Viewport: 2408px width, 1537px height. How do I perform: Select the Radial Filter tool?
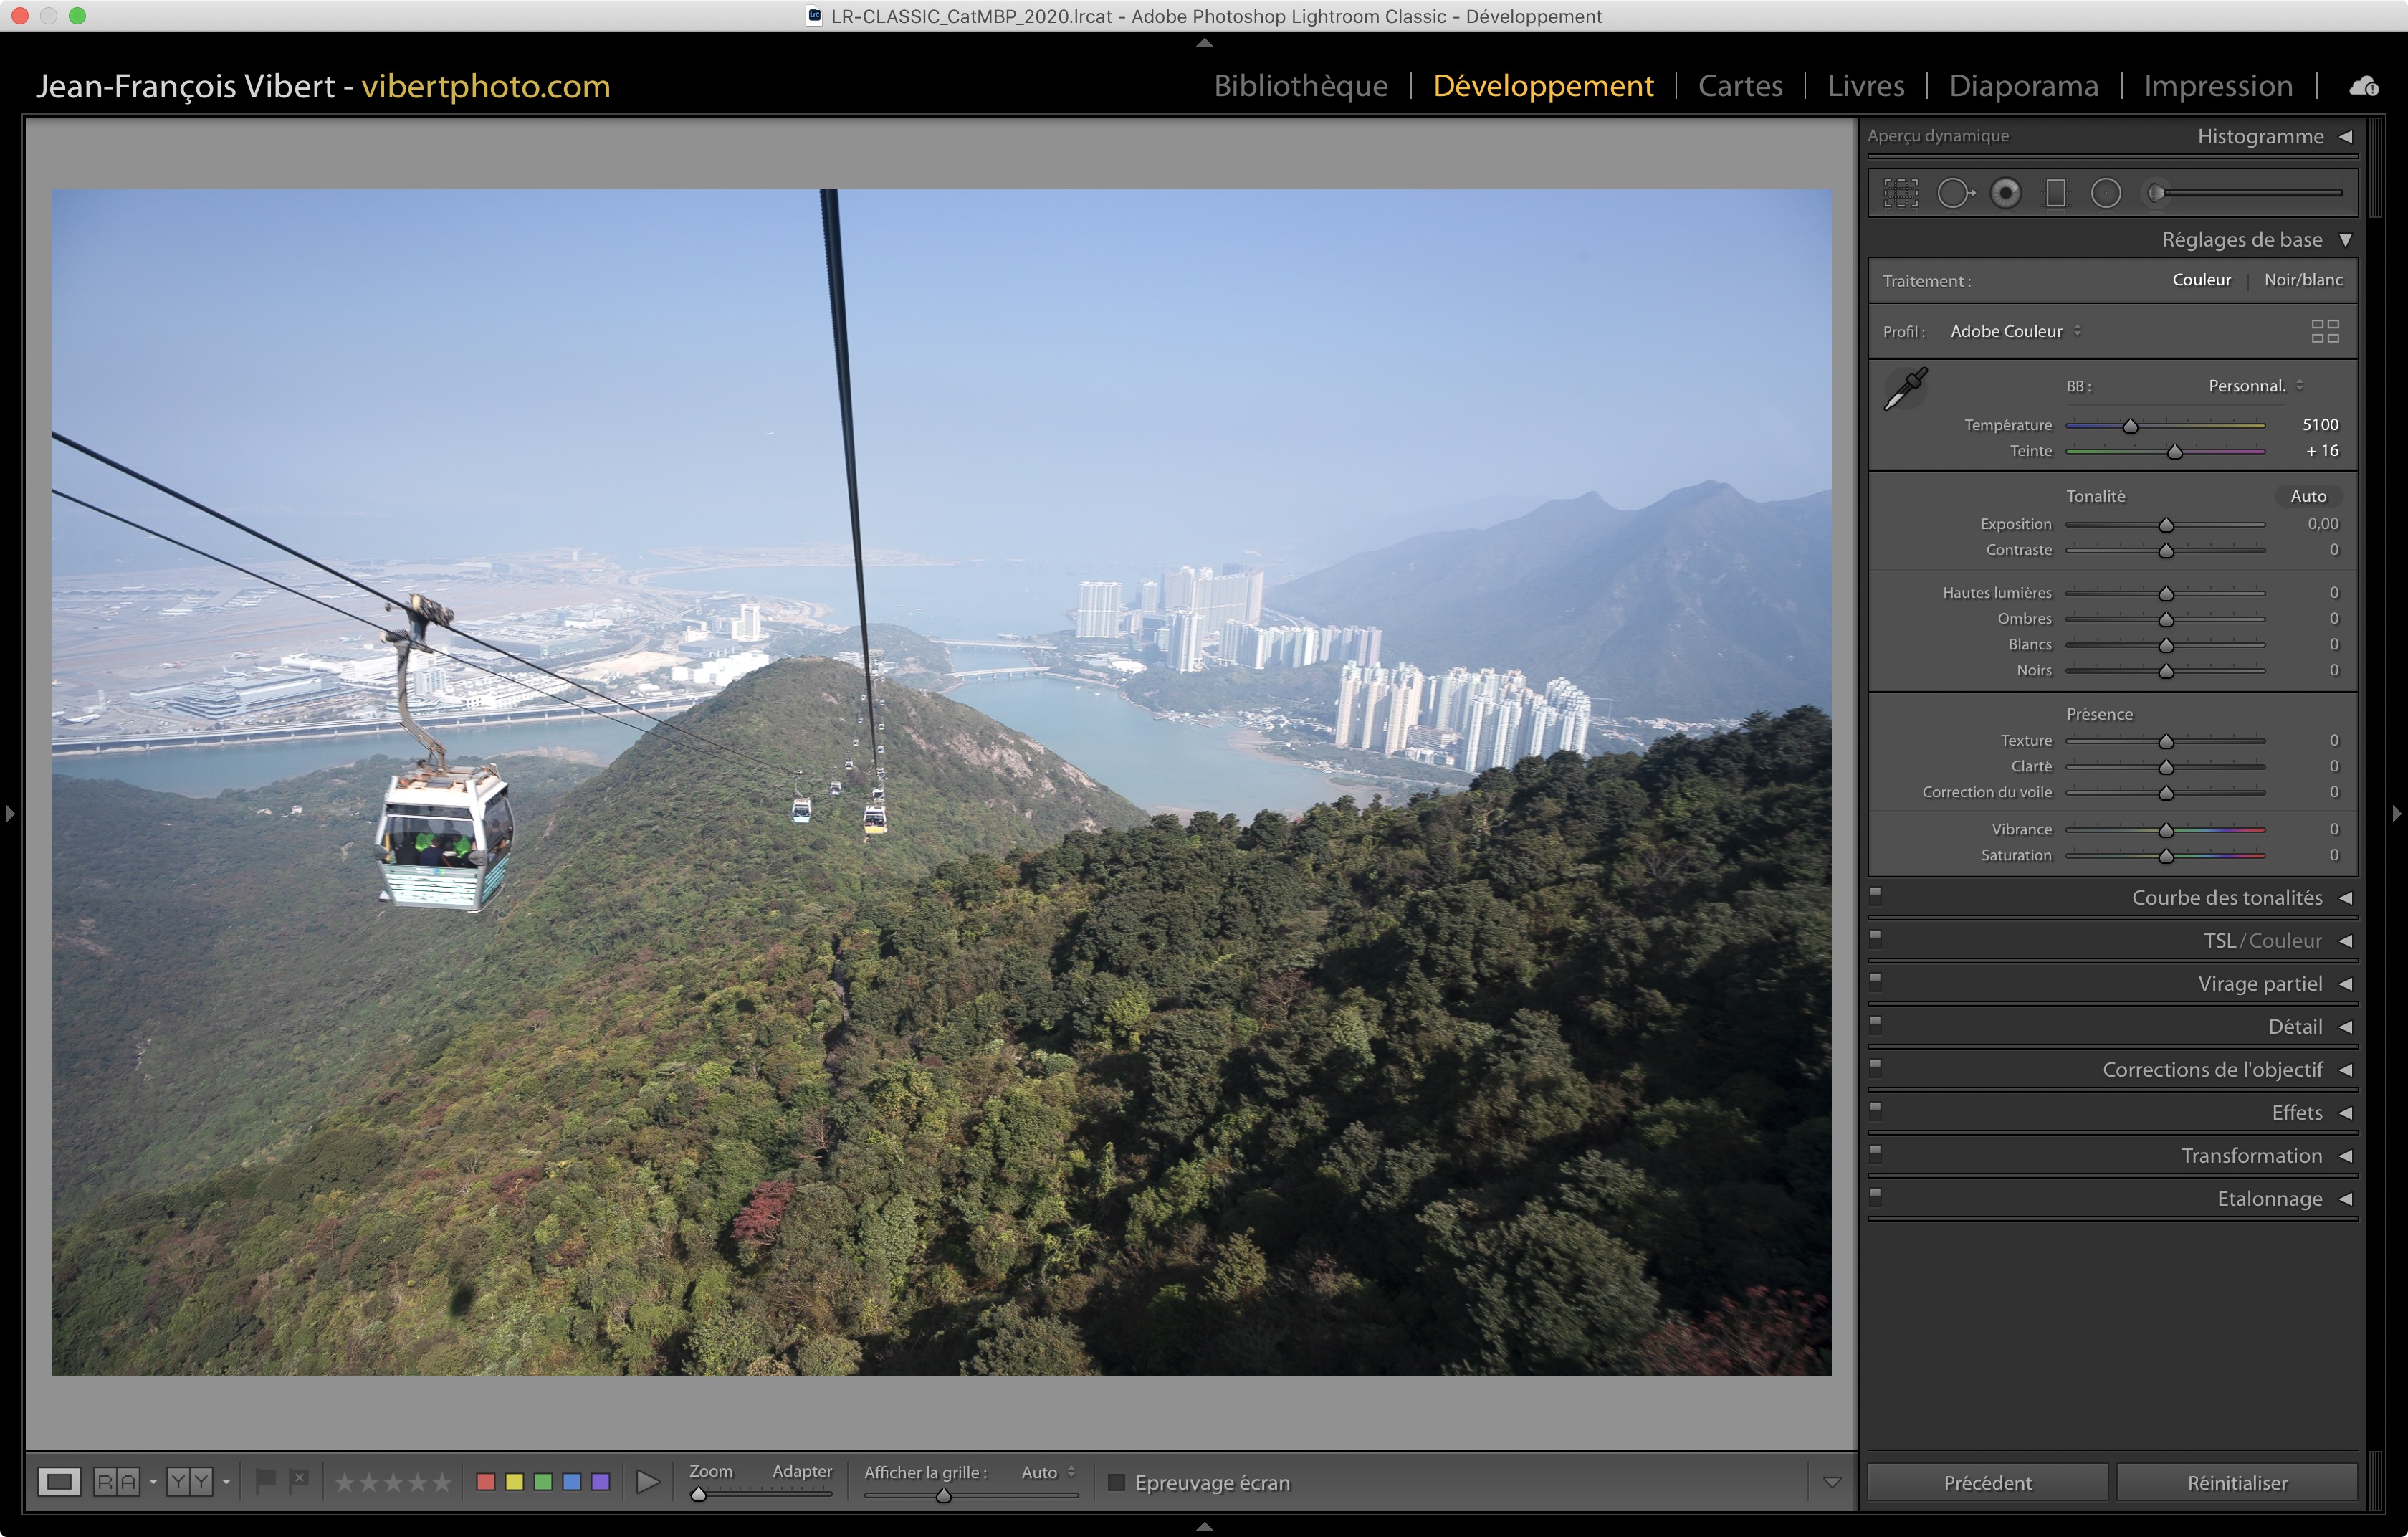(2106, 193)
